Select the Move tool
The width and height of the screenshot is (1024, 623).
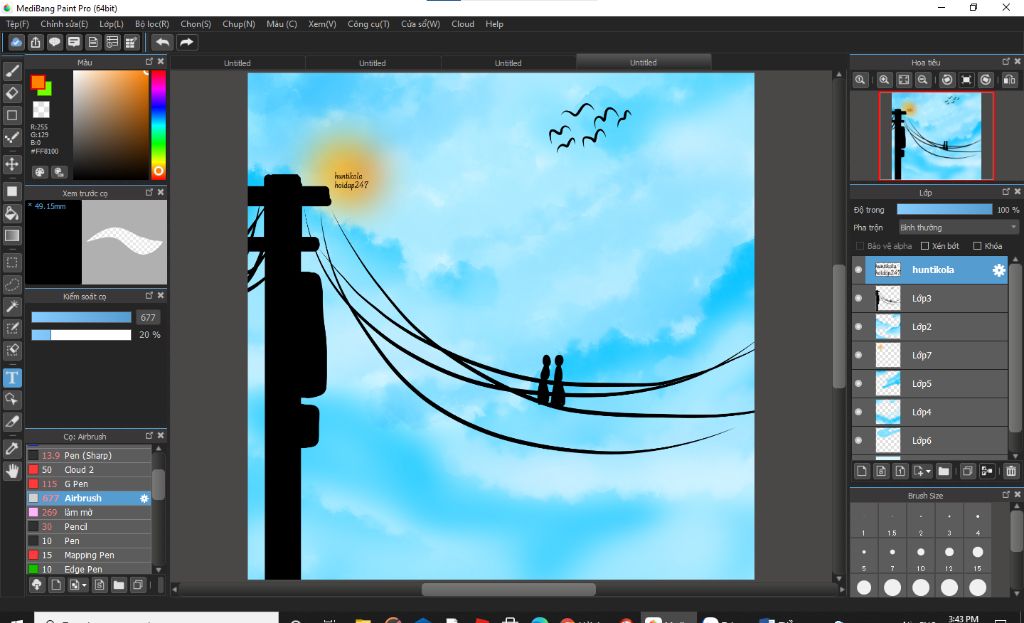12,164
